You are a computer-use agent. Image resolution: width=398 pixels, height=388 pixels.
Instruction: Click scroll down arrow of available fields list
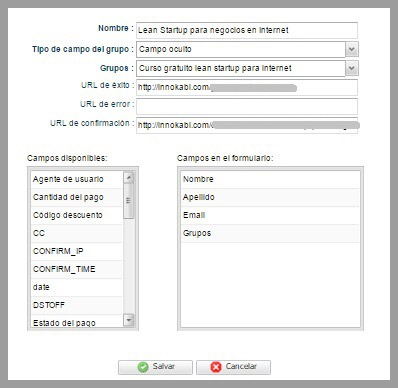pos(129,320)
